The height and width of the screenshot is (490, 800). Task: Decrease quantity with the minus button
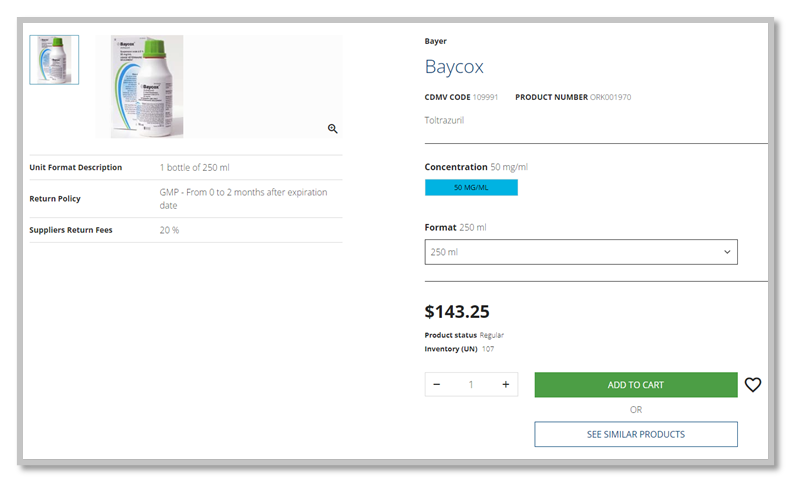(x=437, y=384)
